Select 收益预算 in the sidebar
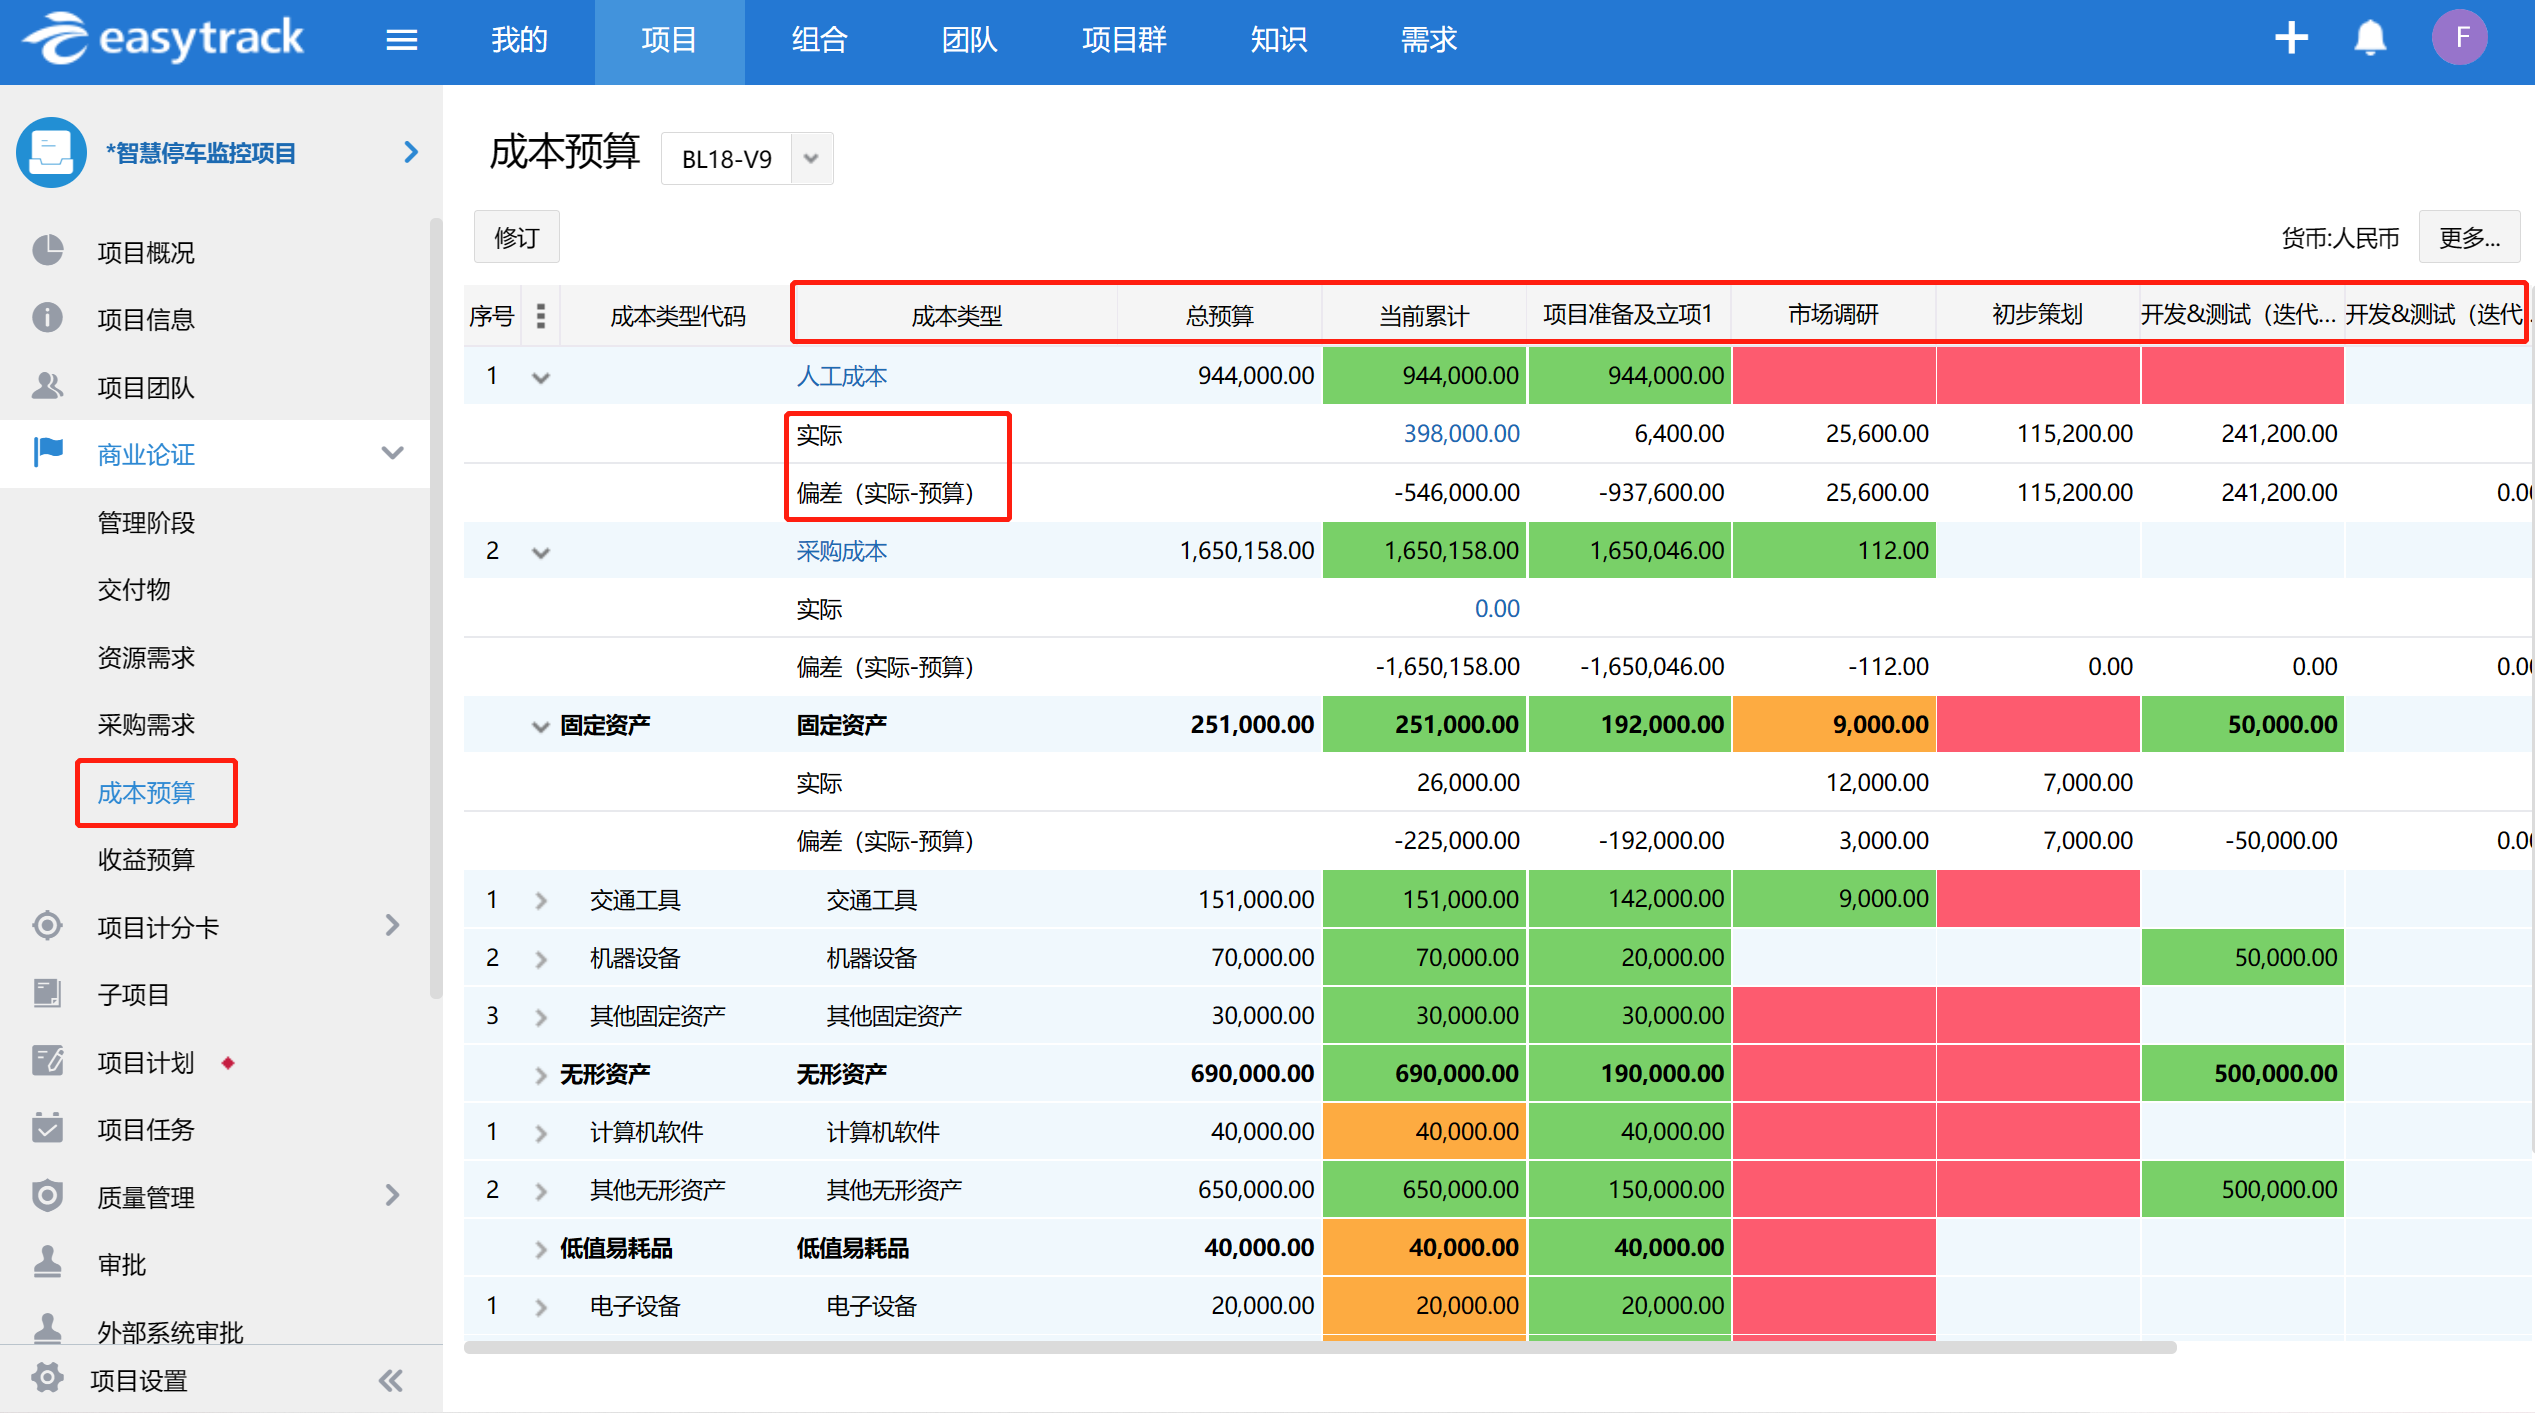Viewport: 2535px width, 1413px height. coord(146,859)
